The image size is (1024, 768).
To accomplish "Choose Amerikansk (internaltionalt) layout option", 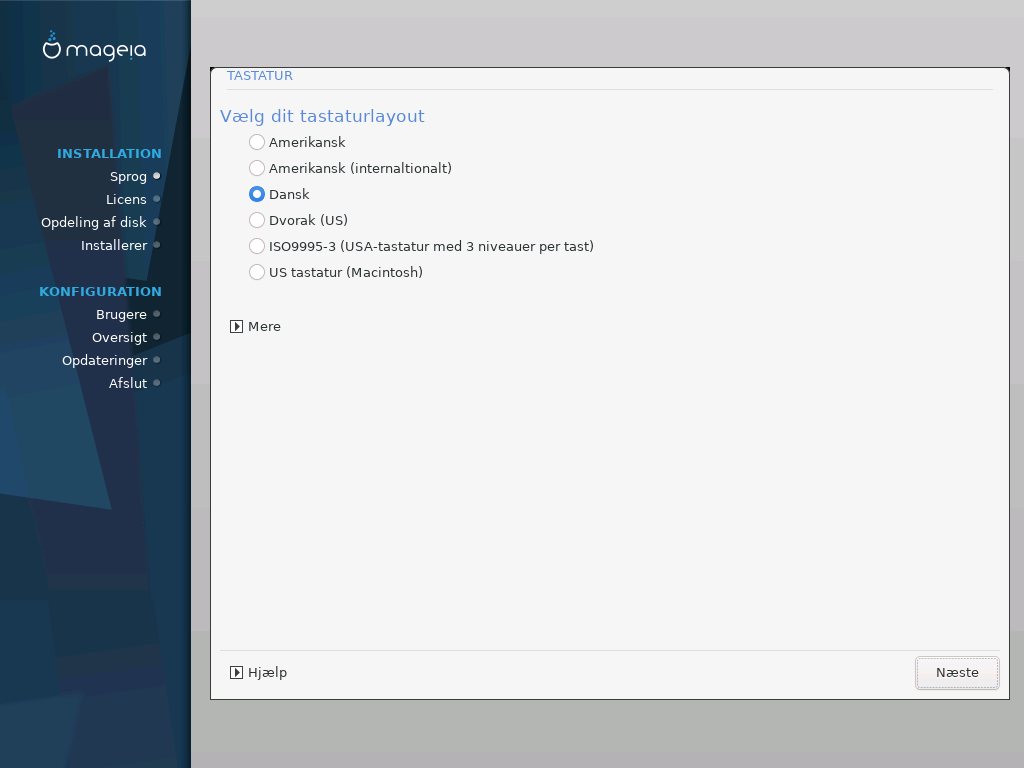I will (x=257, y=168).
